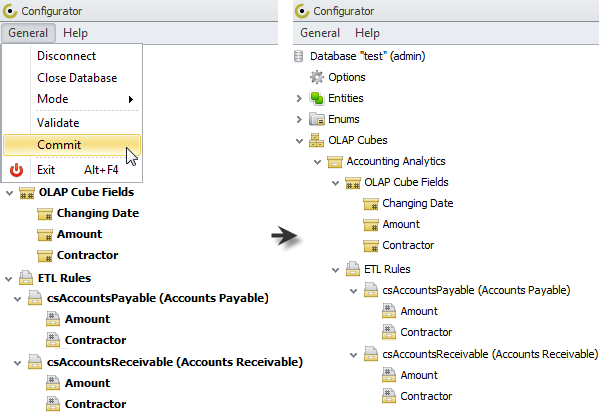Screen dimensions: 600x420
Task: Click the Entities green cubes icon
Action: point(317,98)
